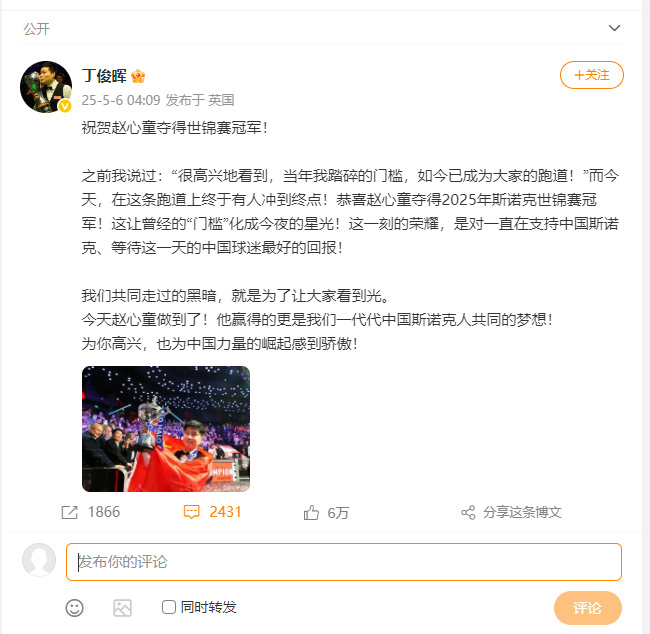Image resolution: width=650 pixels, height=634 pixels.
Task: Click the gray default commenter avatar
Action: (x=39, y=560)
